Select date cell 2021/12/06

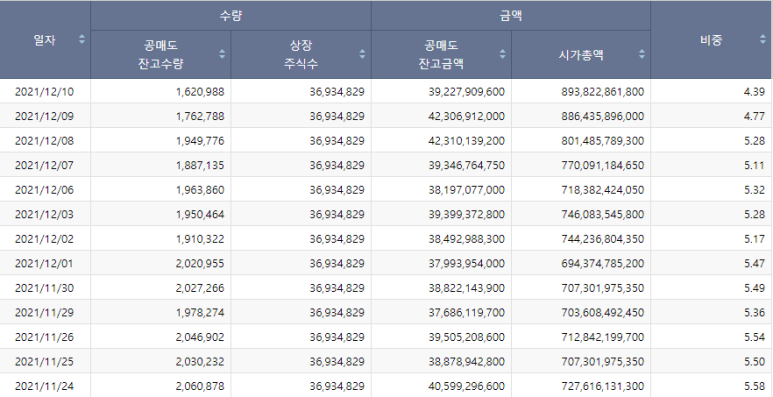pyautogui.click(x=44, y=190)
